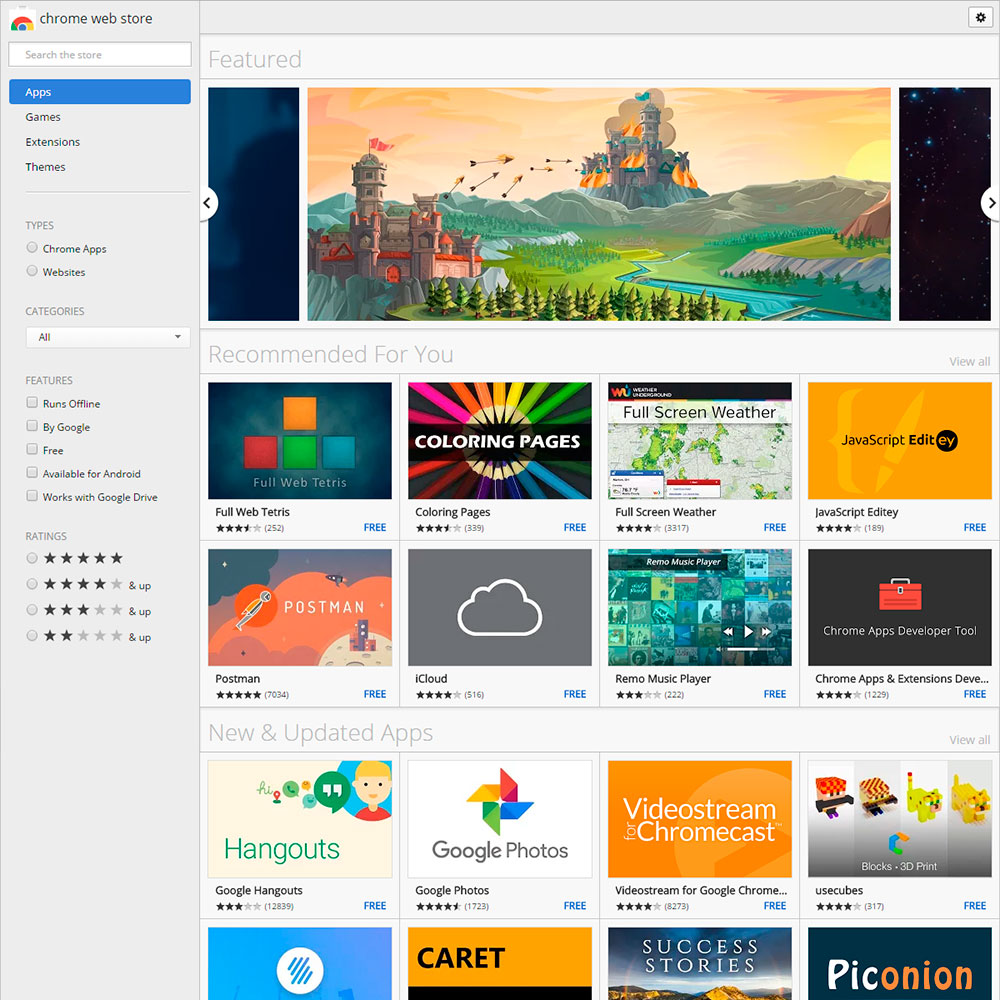
Task: Open Videostream for Chromecast tile
Action: click(700, 819)
